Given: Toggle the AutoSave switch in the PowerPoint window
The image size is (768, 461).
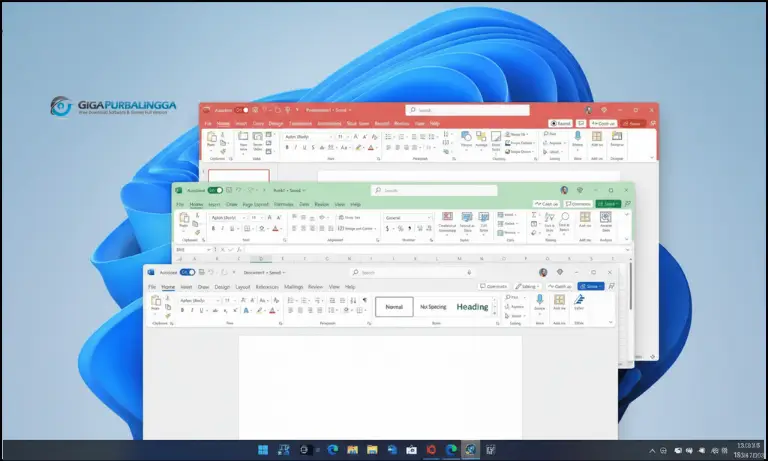Looking at the screenshot, I should click(241, 110).
